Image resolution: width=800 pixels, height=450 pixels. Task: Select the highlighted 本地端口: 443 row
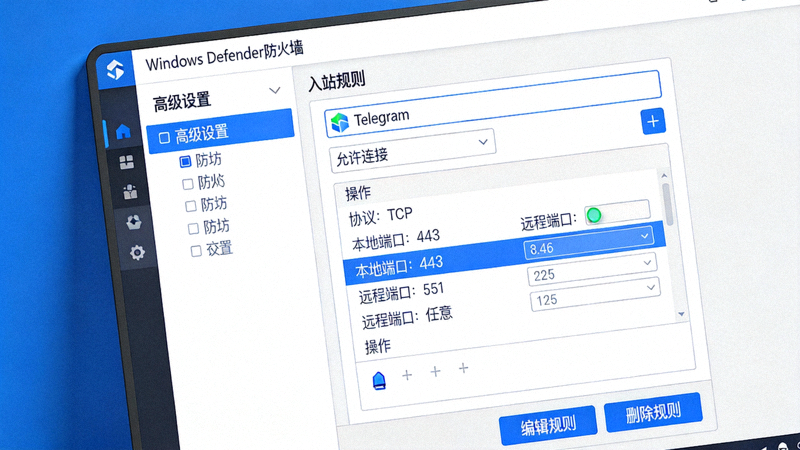[x=504, y=252]
